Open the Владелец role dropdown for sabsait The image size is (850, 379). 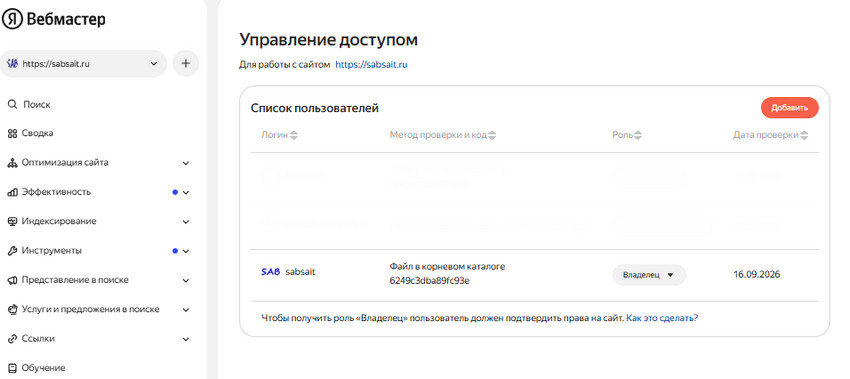[x=649, y=275]
